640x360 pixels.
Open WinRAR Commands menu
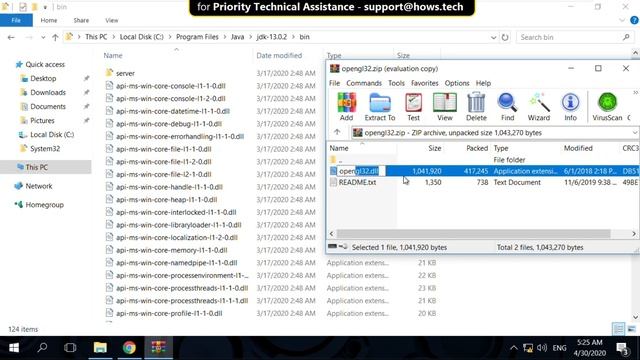tap(364, 83)
